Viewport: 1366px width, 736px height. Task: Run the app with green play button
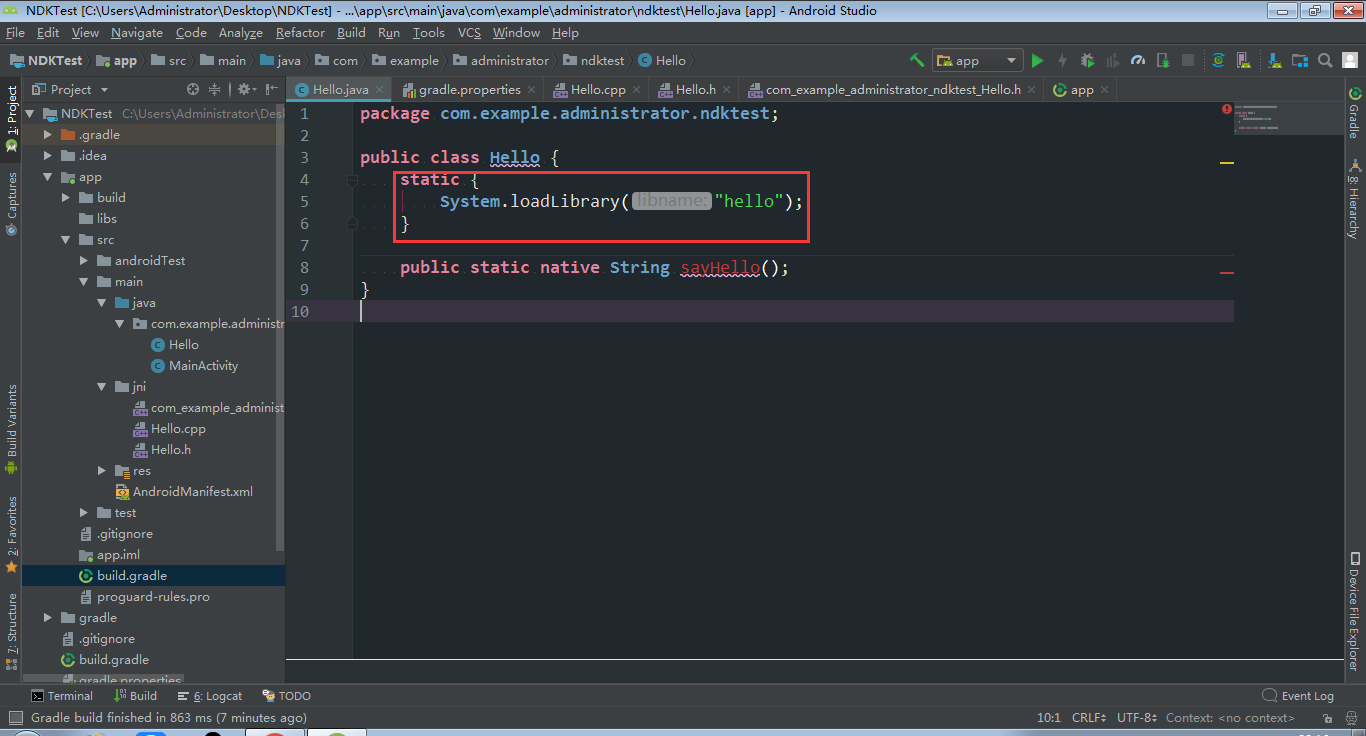(x=1037, y=60)
